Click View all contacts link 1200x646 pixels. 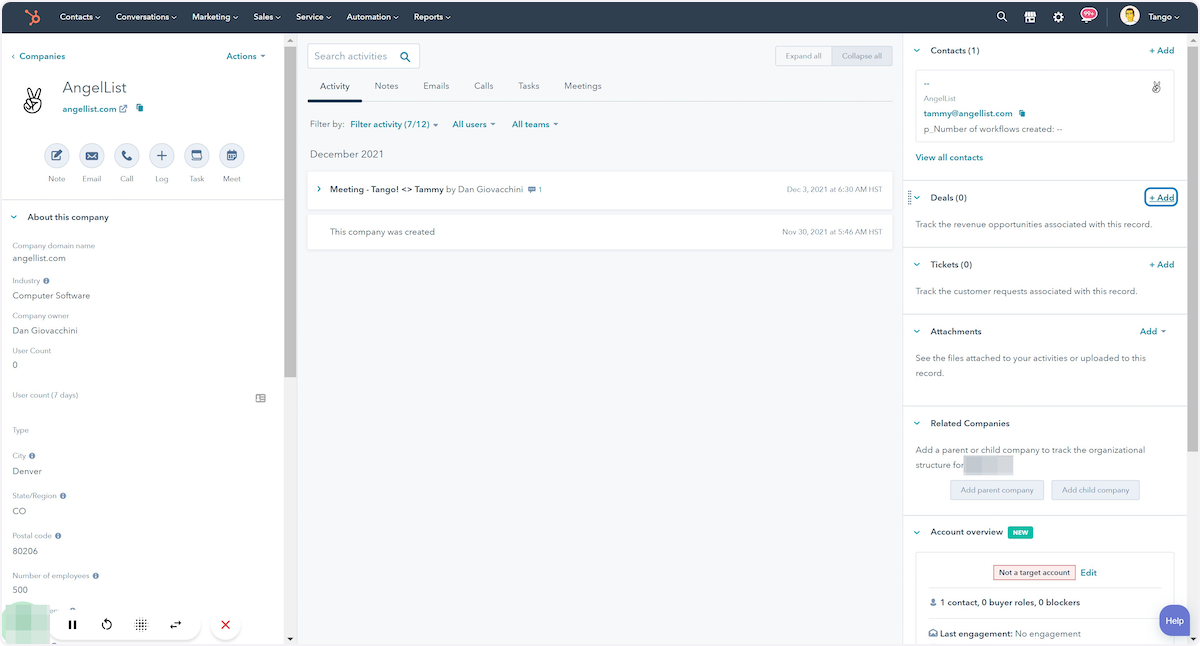(x=949, y=158)
